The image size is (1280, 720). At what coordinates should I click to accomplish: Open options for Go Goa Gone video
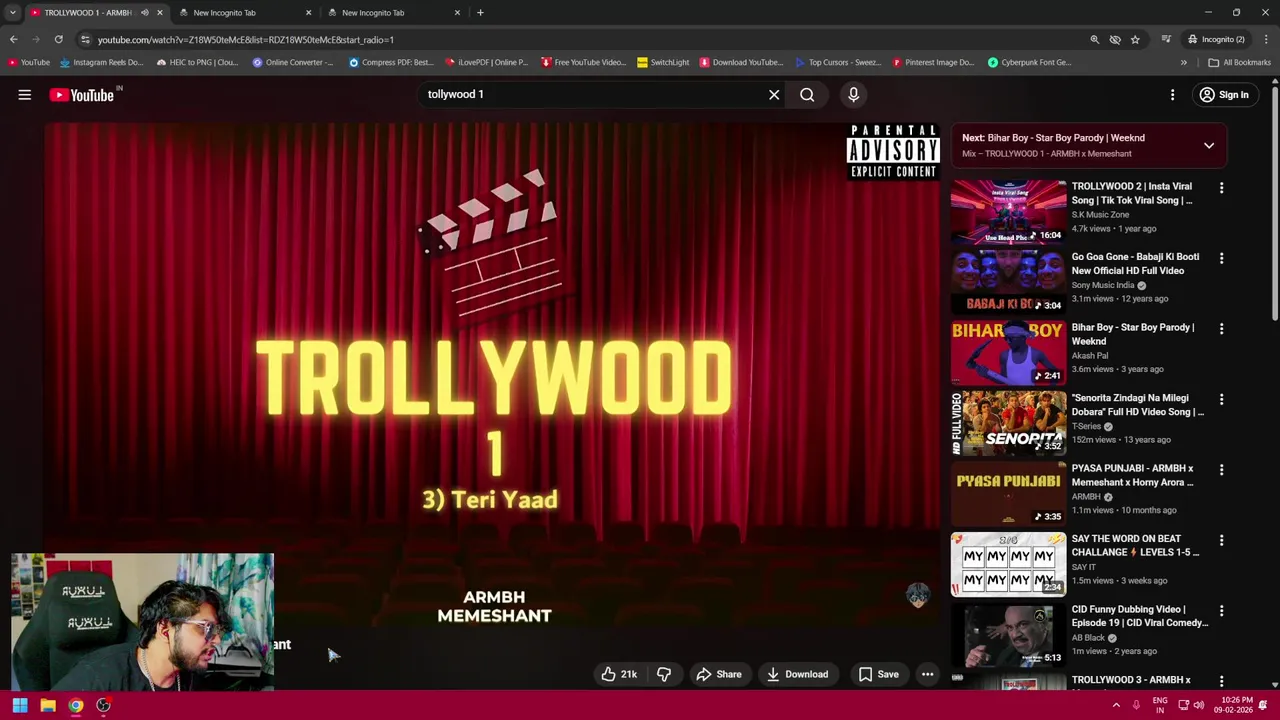[1221, 258]
